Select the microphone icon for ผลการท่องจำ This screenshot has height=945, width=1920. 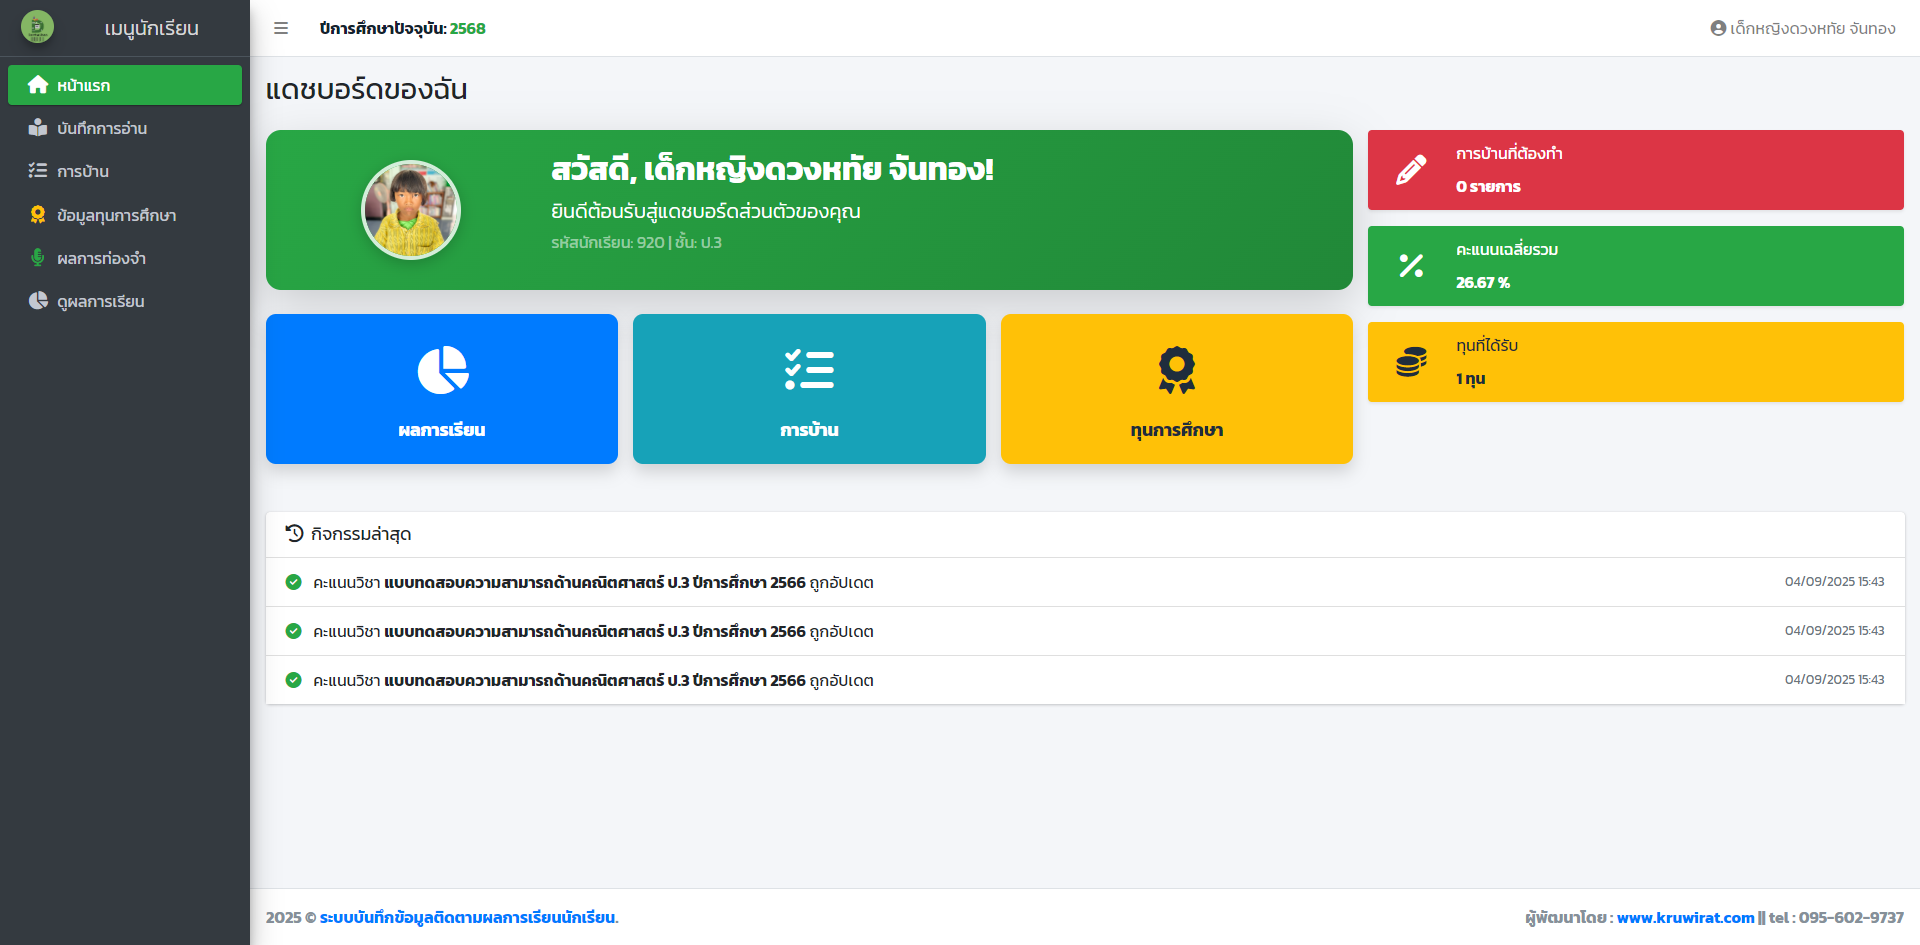[38, 257]
